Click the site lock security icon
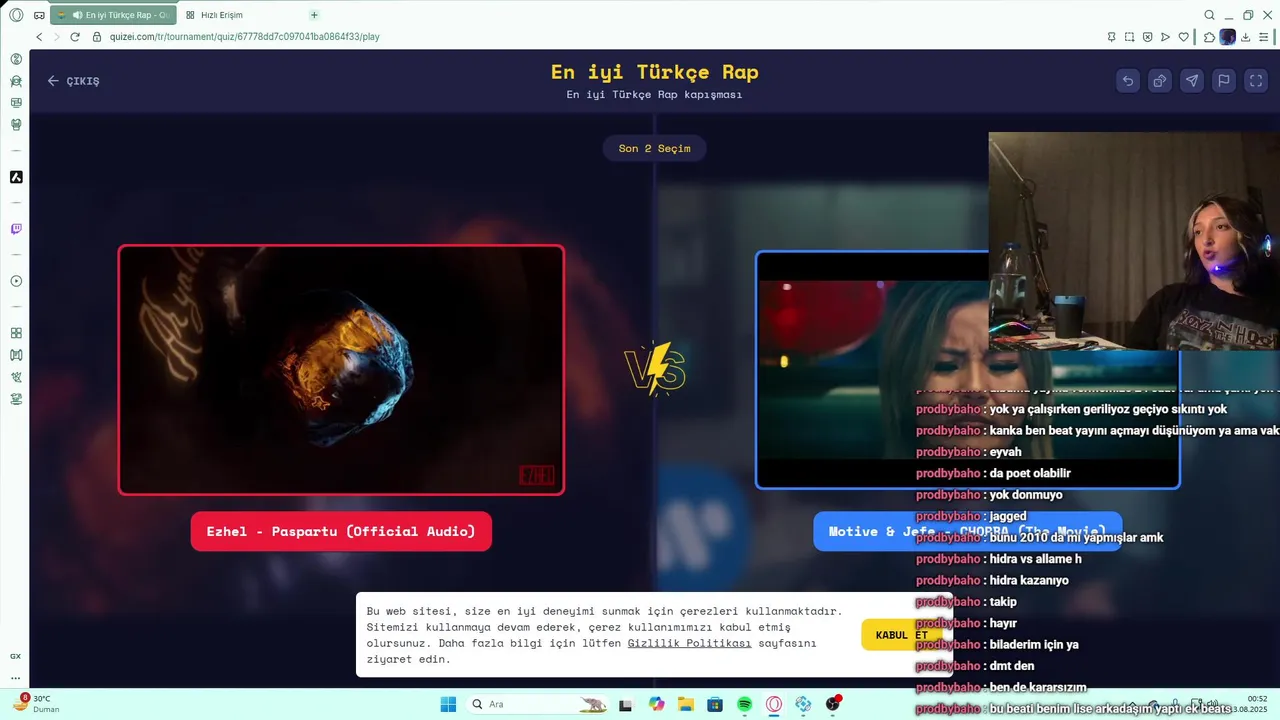The width and height of the screenshot is (1280, 720). tap(97, 37)
